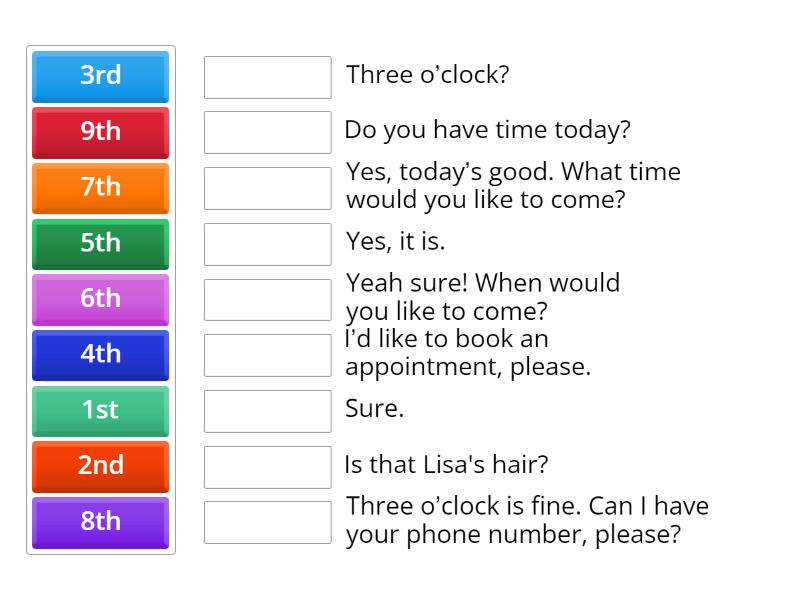Select the blue 3rd tile
Viewport: 800px width, 600px height.
100,76
